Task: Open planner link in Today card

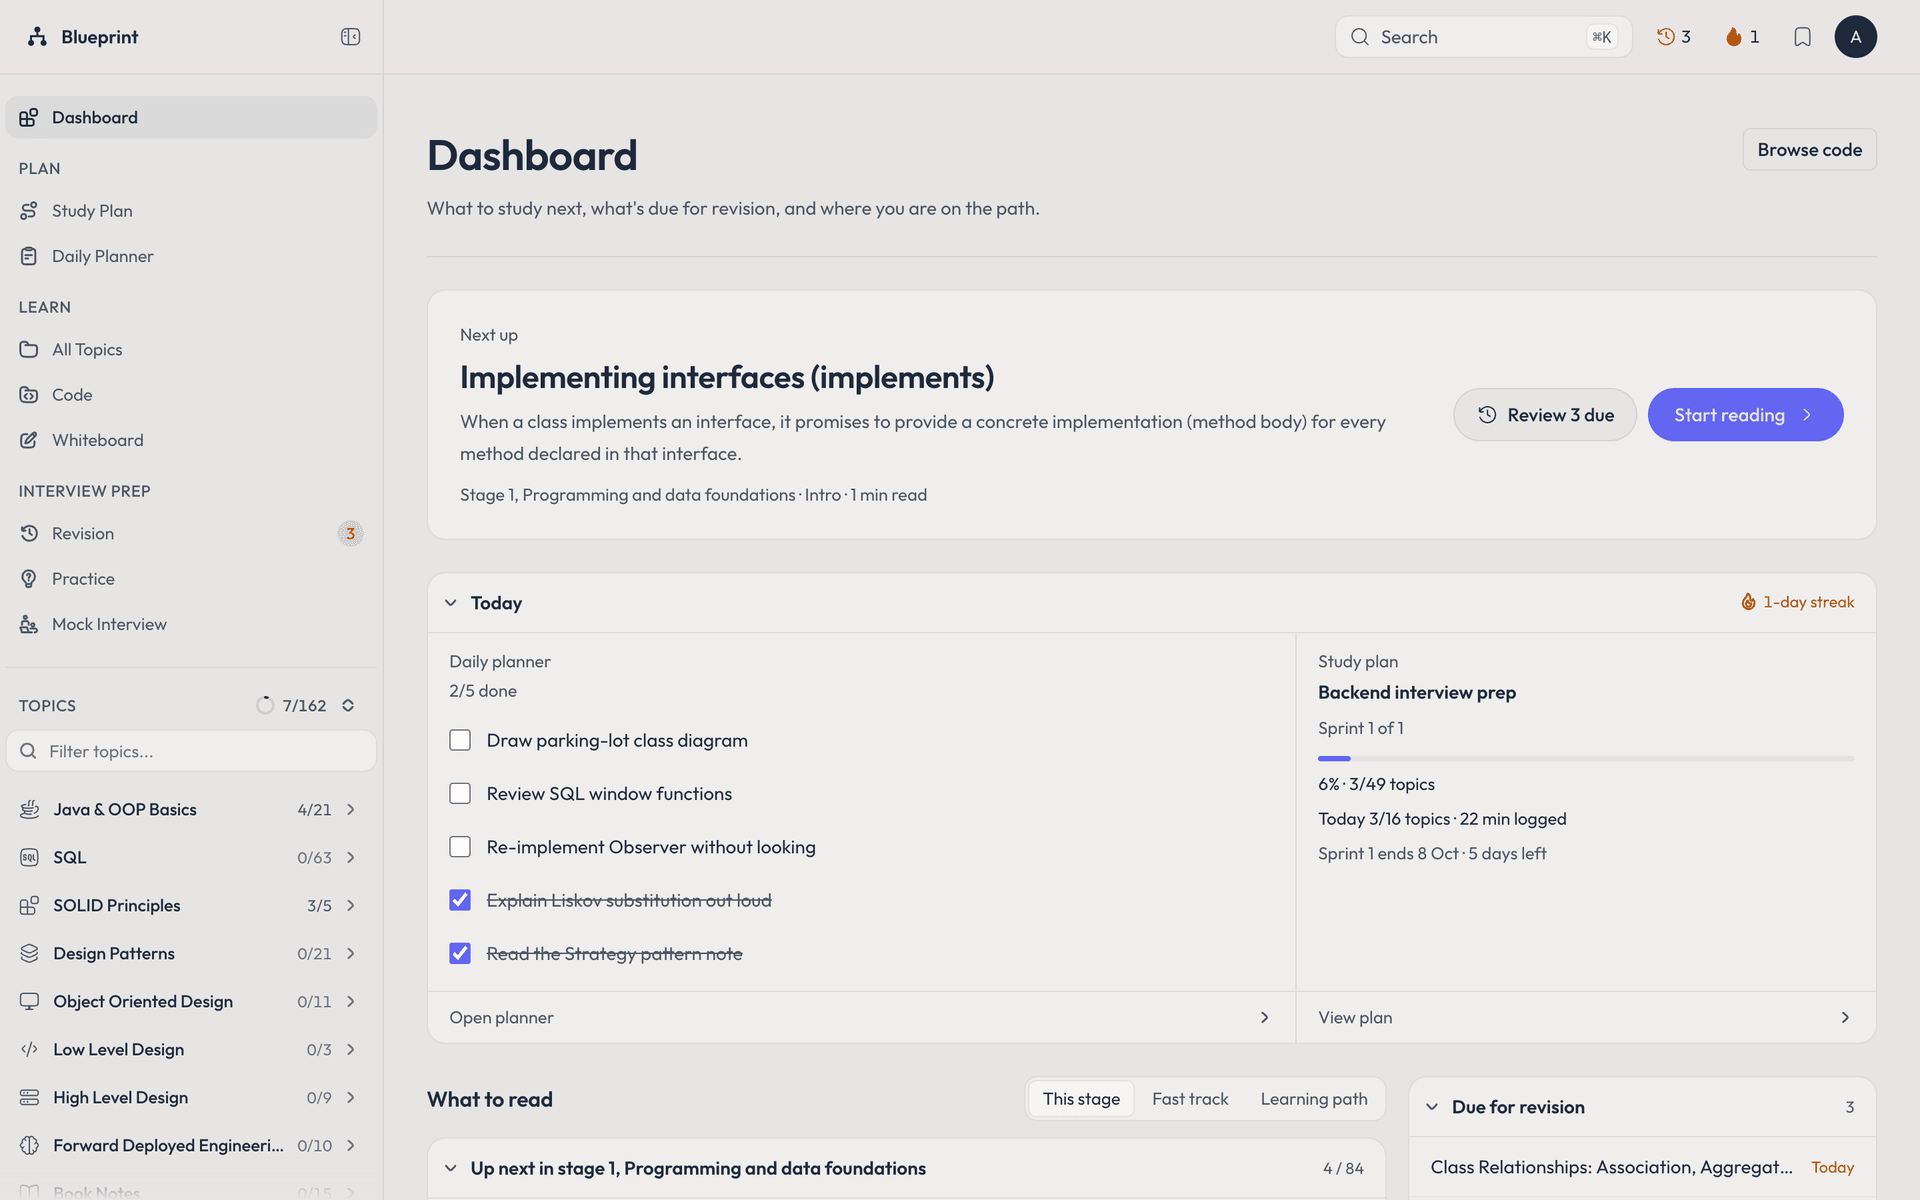Action: click(861, 1018)
